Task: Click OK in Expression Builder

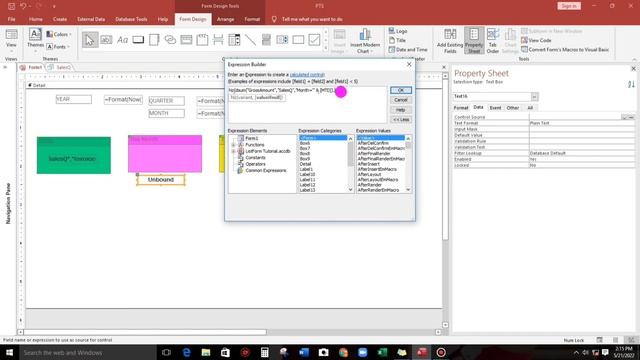Action: [400, 90]
